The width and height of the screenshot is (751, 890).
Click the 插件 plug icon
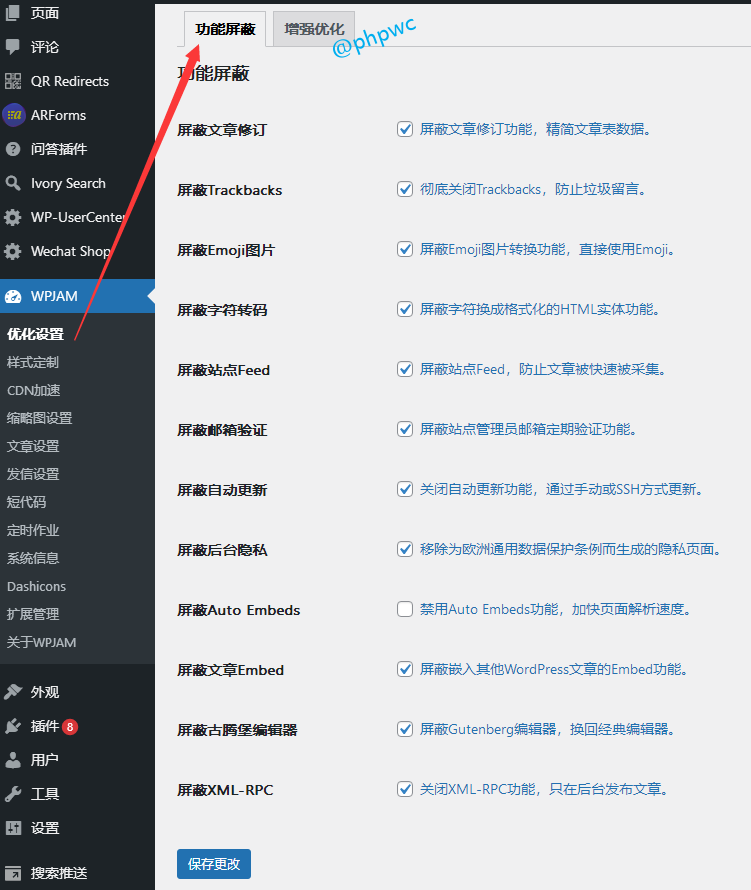(x=12, y=726)
